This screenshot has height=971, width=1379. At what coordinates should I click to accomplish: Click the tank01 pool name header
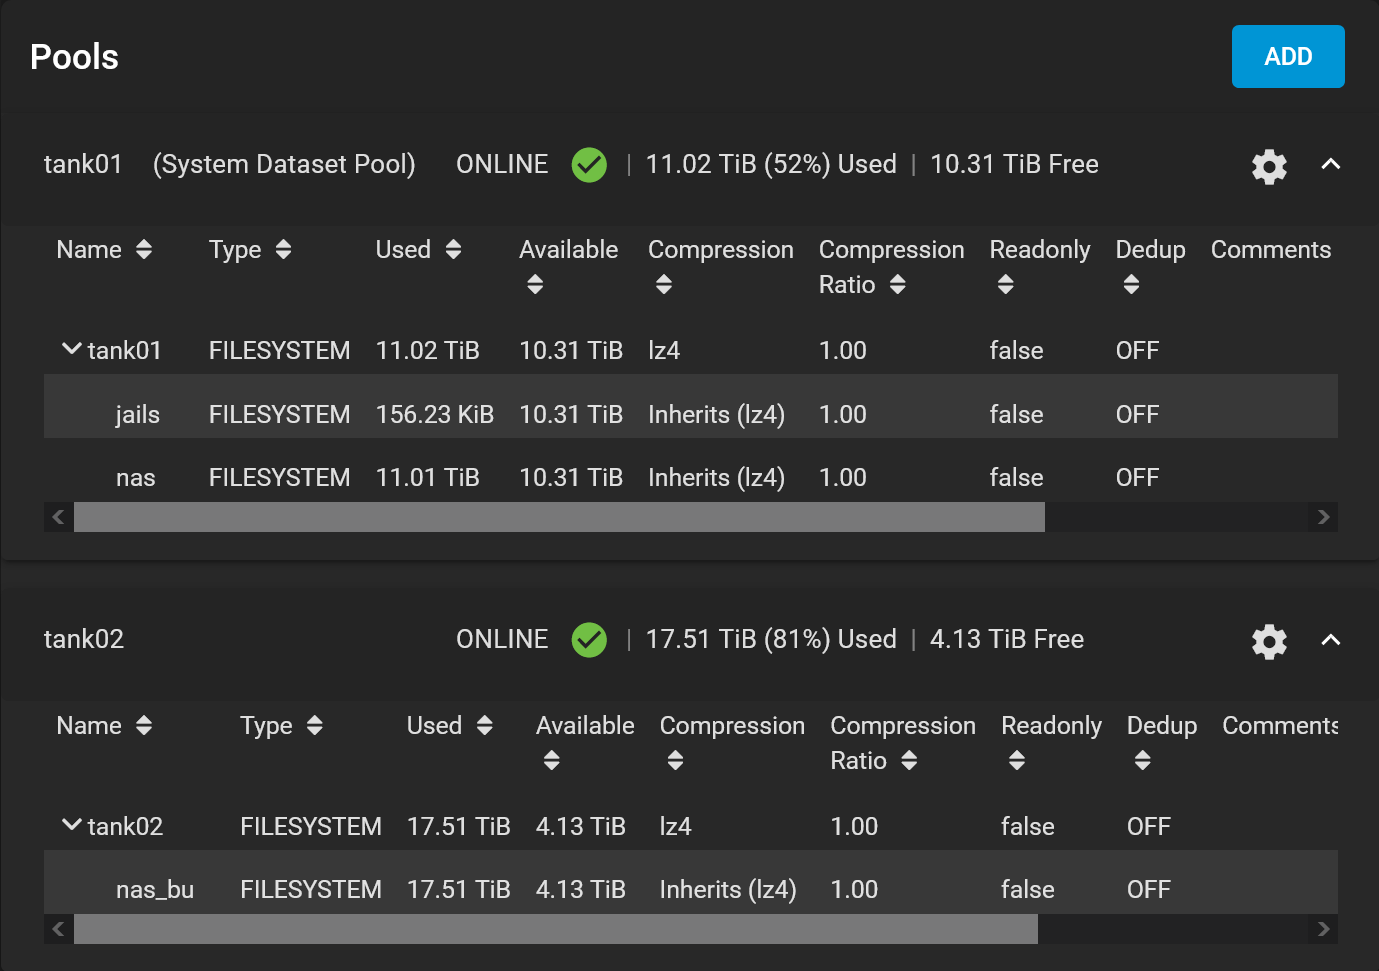(x=83, y=164)
